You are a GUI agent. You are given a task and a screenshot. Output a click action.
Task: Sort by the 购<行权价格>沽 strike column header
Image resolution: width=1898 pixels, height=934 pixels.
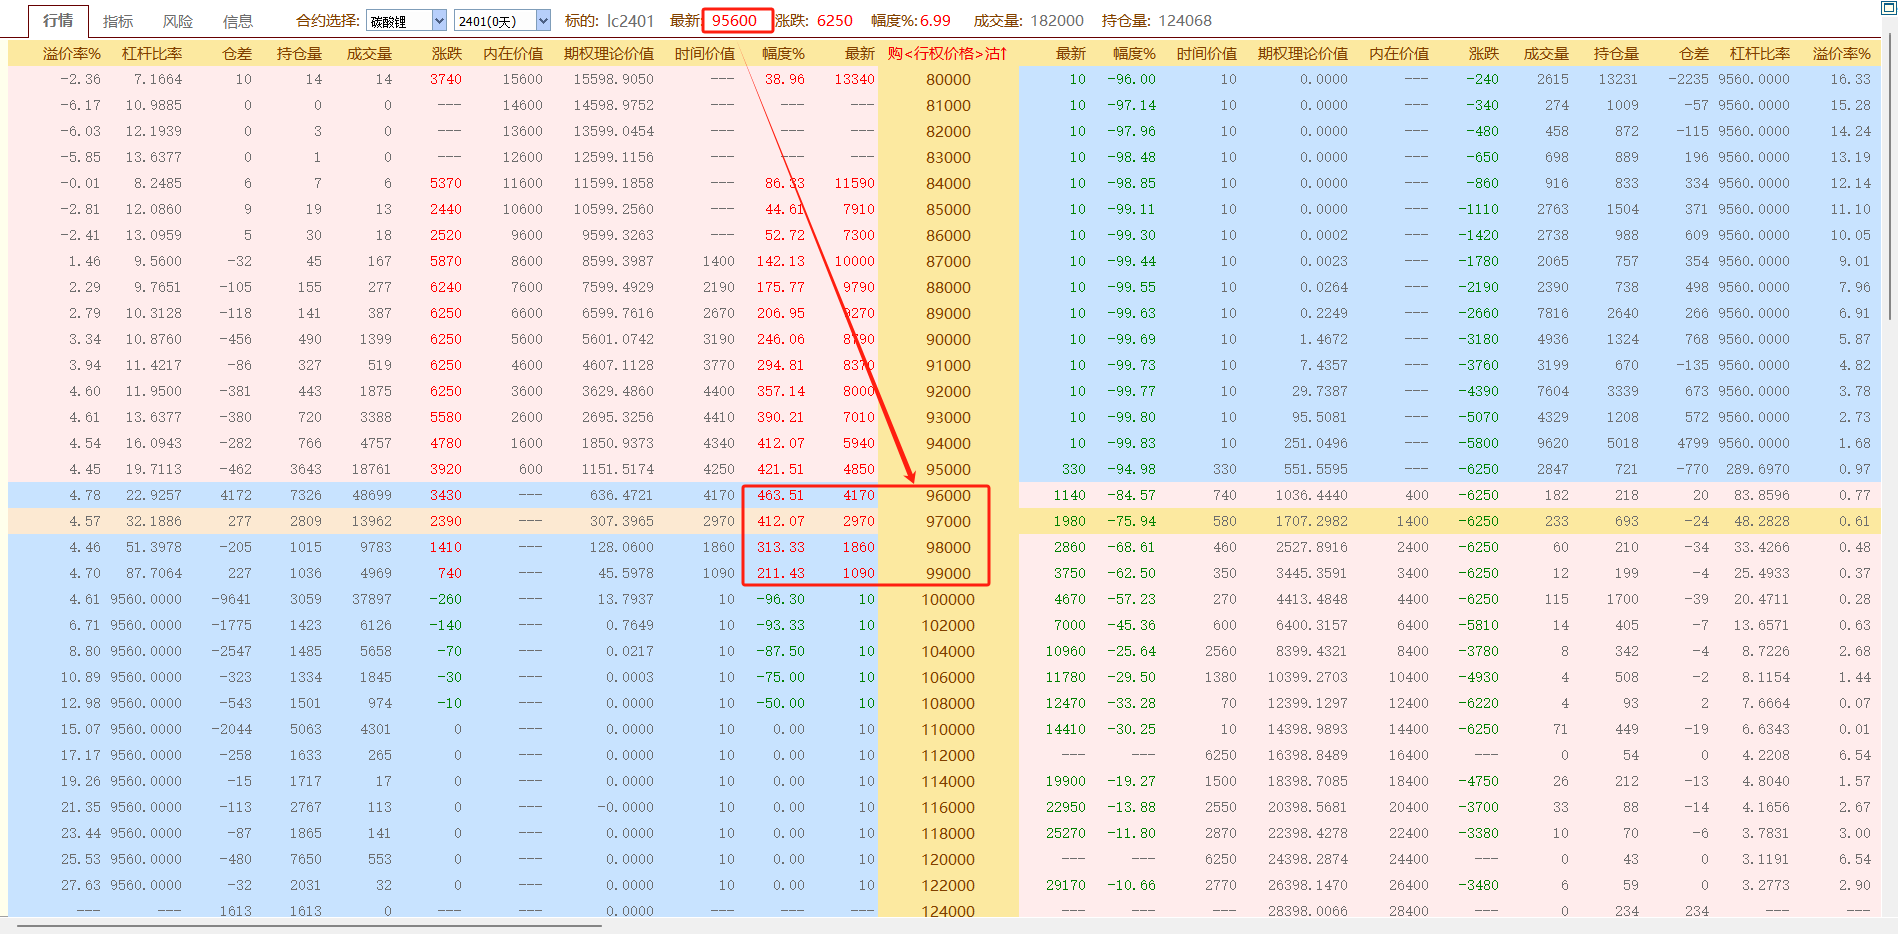point(947,53)
